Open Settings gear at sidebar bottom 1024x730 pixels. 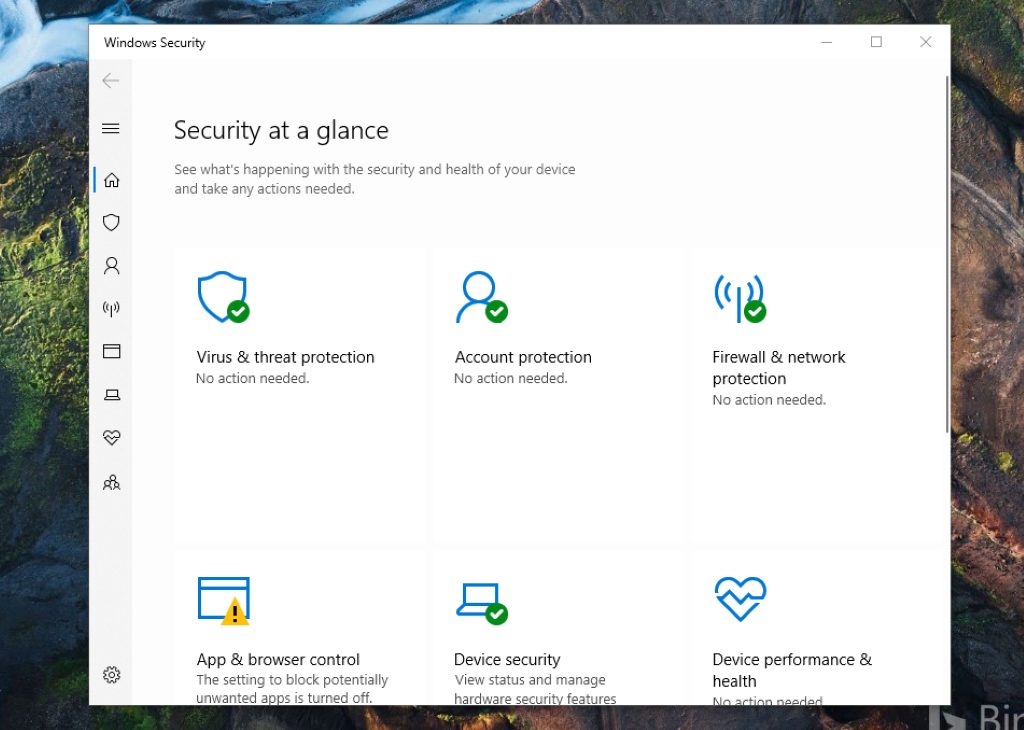coord(112,674)
